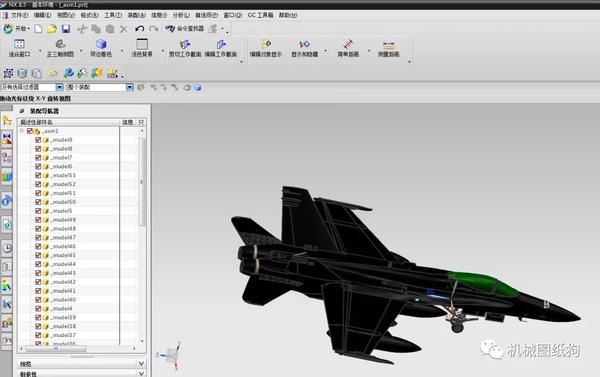Click the Save disk icon
This screenshot has height=377, width=600.
point(66,29)
